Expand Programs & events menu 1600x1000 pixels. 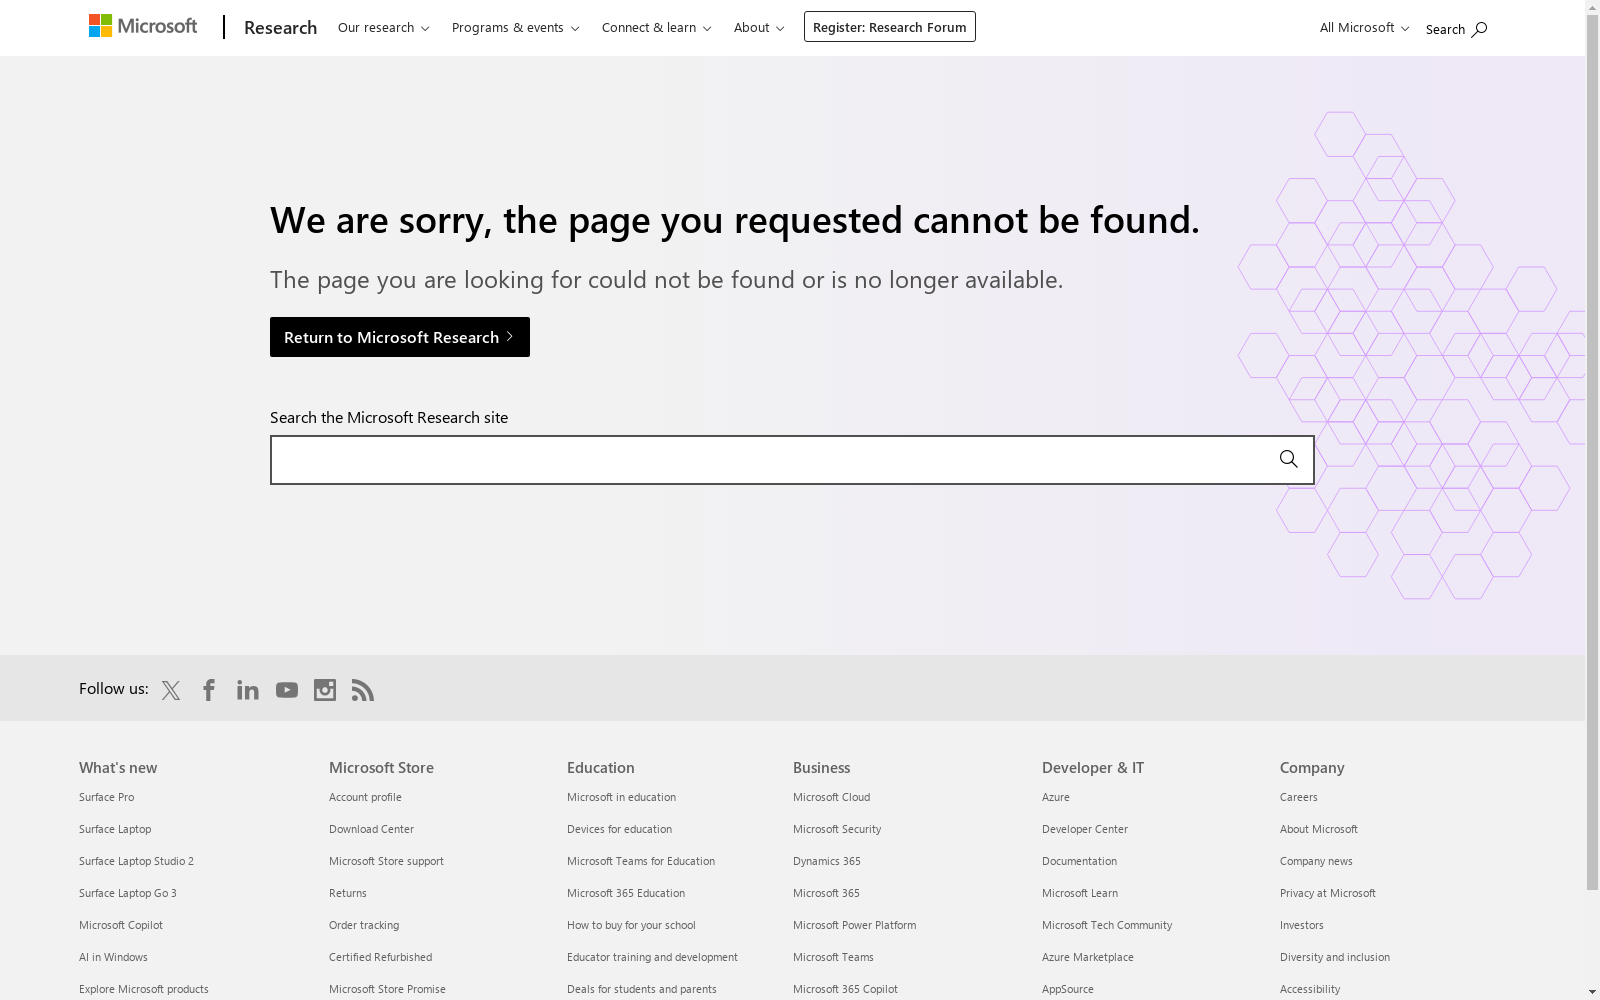coord(516,27)
